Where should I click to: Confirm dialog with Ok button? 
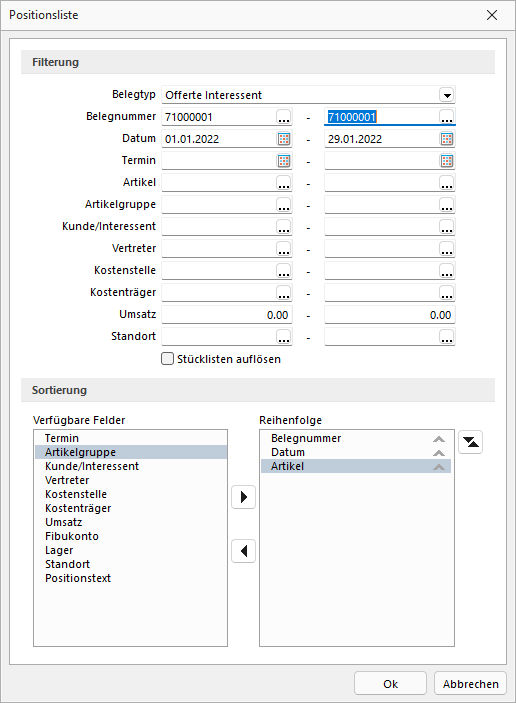click(x=390, y=684)
